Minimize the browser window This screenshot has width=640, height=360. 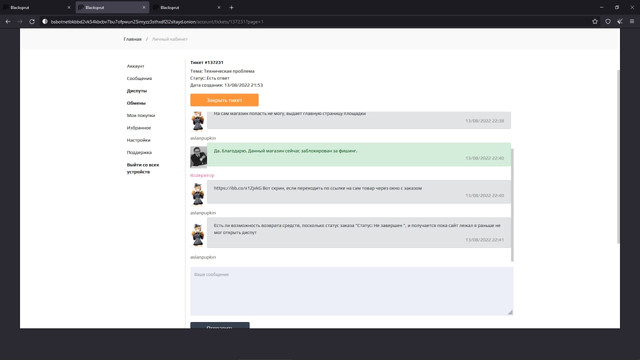point(601,7)
